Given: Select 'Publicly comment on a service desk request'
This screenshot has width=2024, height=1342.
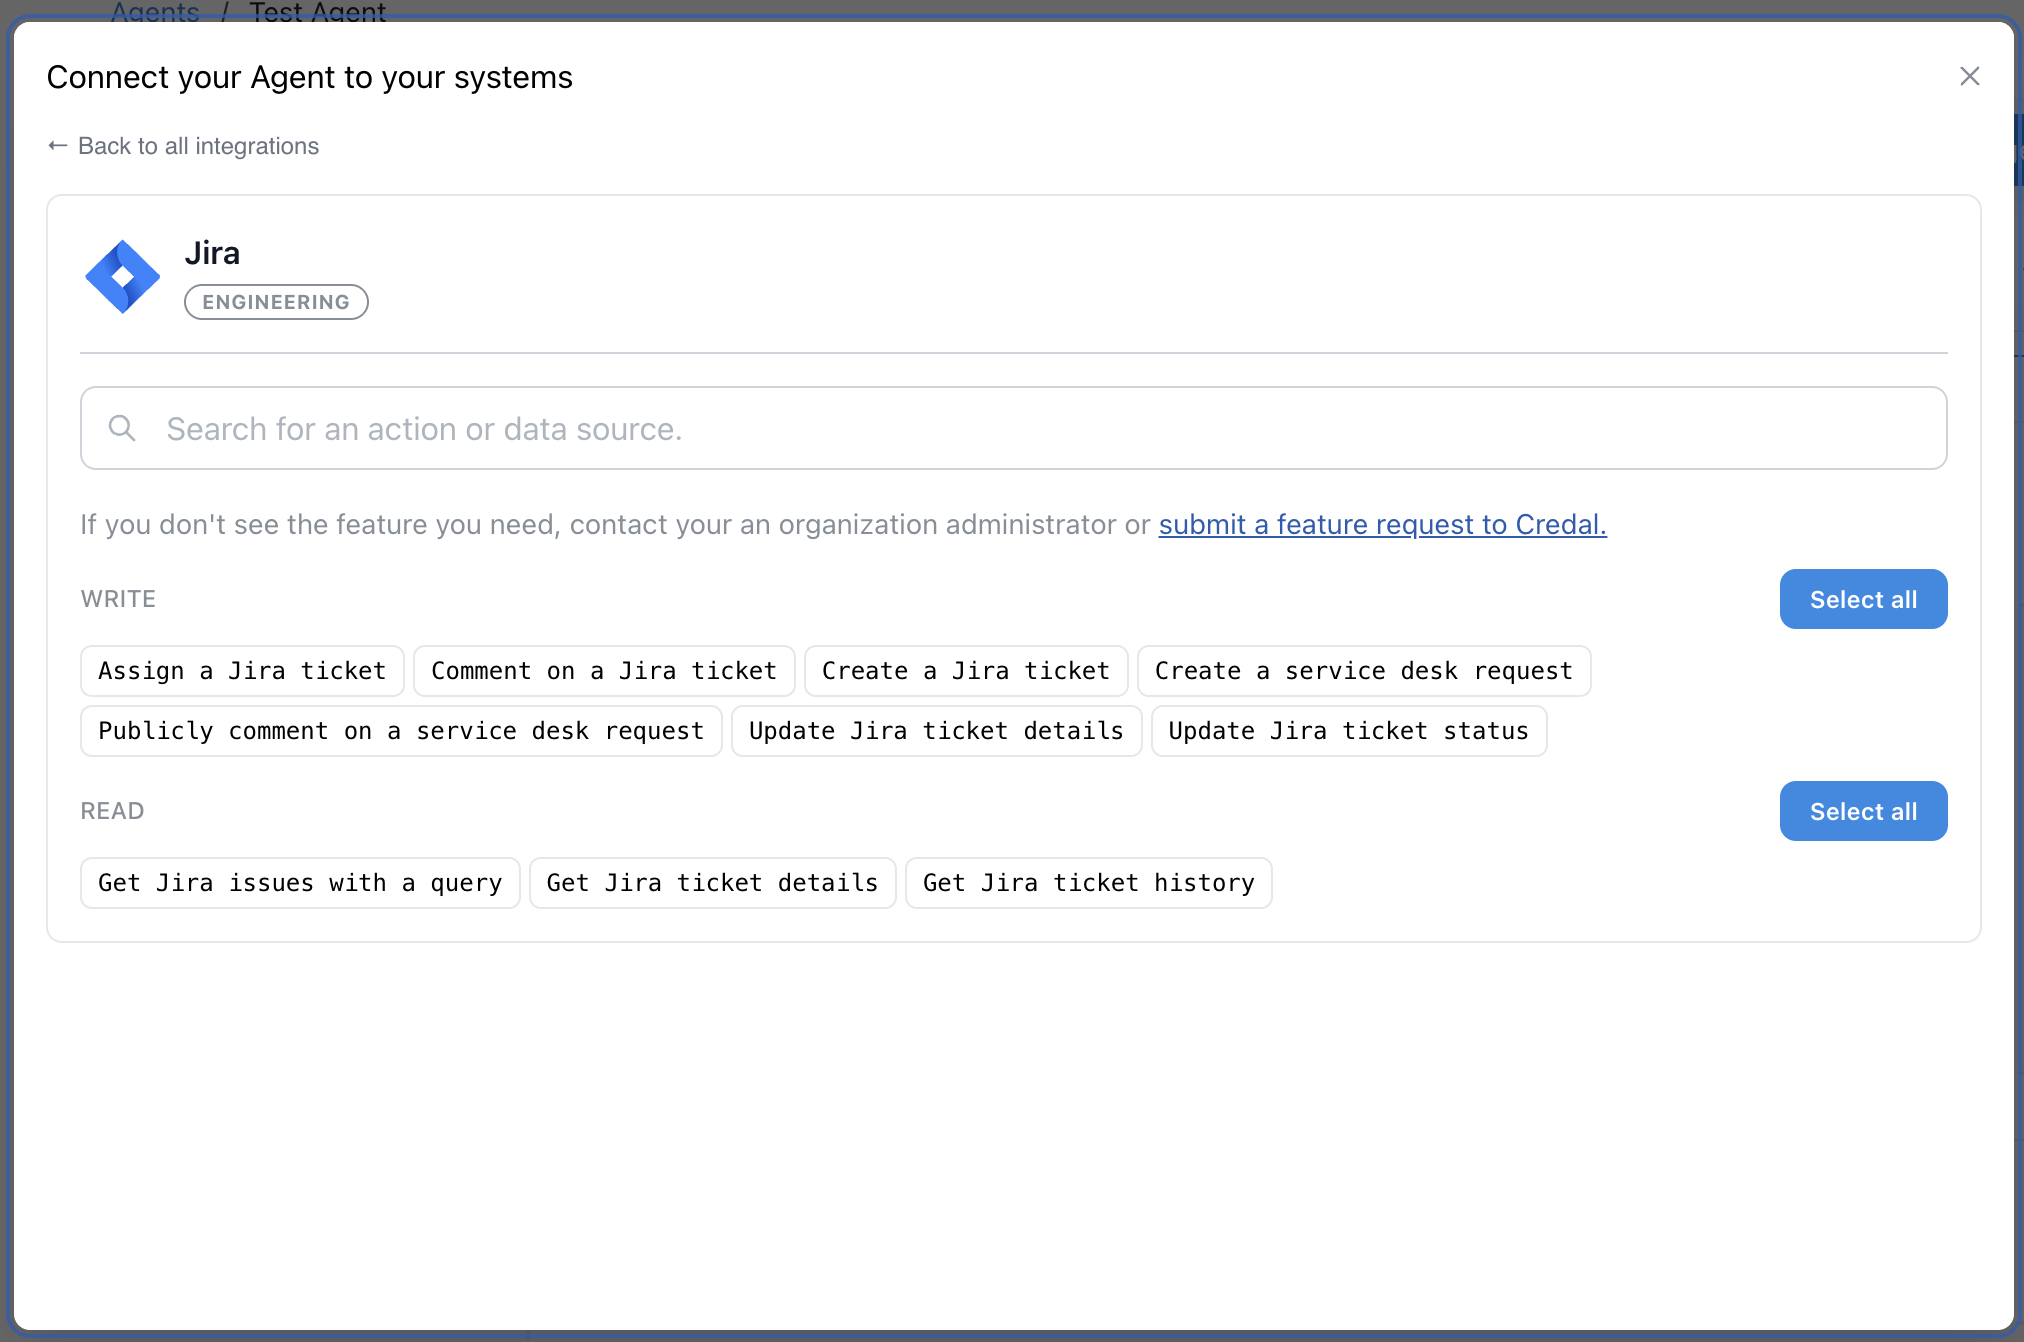Looking at the screenshot, I should coord(401,731).
